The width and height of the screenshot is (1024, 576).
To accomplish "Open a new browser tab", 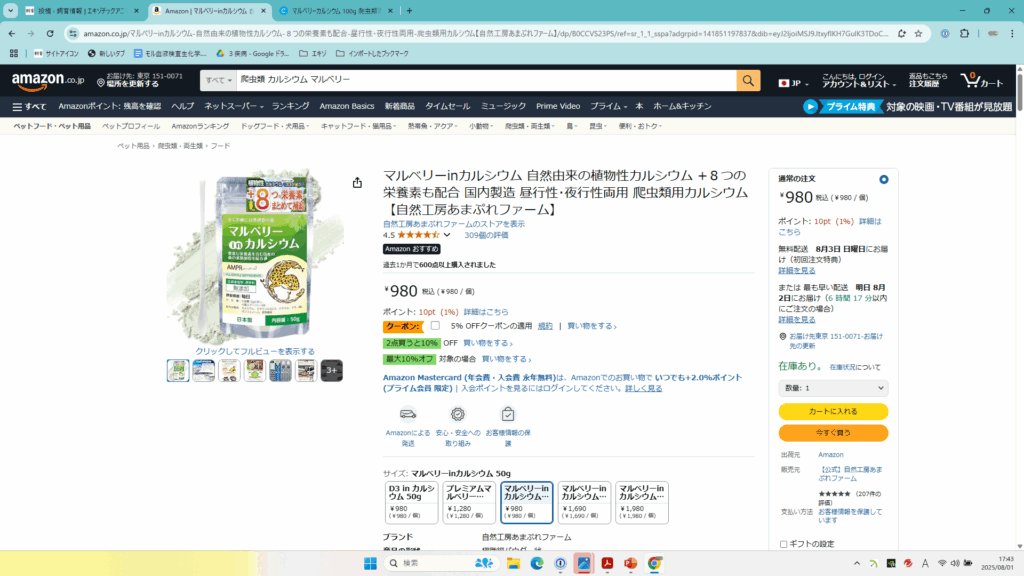I will 409,10.
